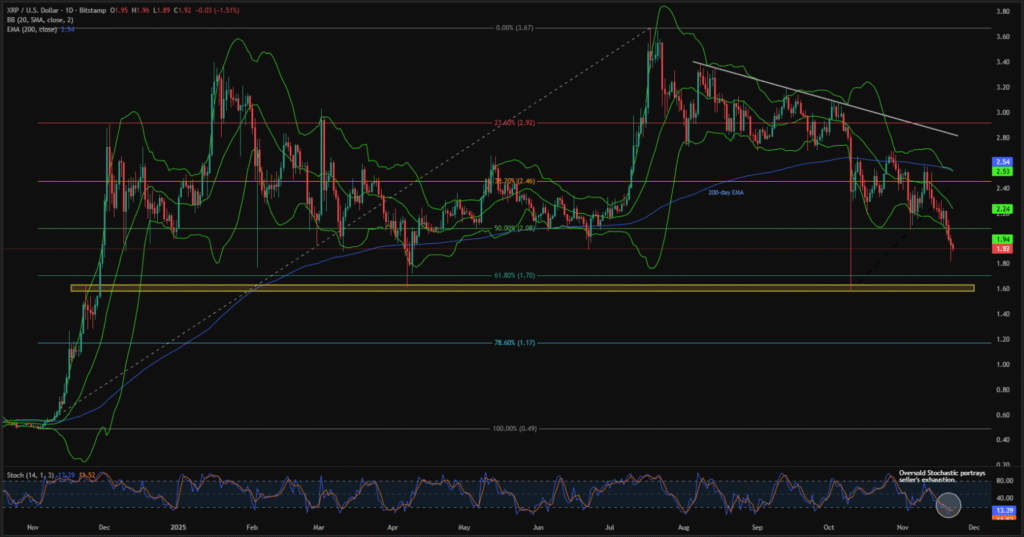This screenshot has width=1024, height=537.
Task: Select the Stoch (14, 1, 3) indicator legend
Action: point(30,475)
